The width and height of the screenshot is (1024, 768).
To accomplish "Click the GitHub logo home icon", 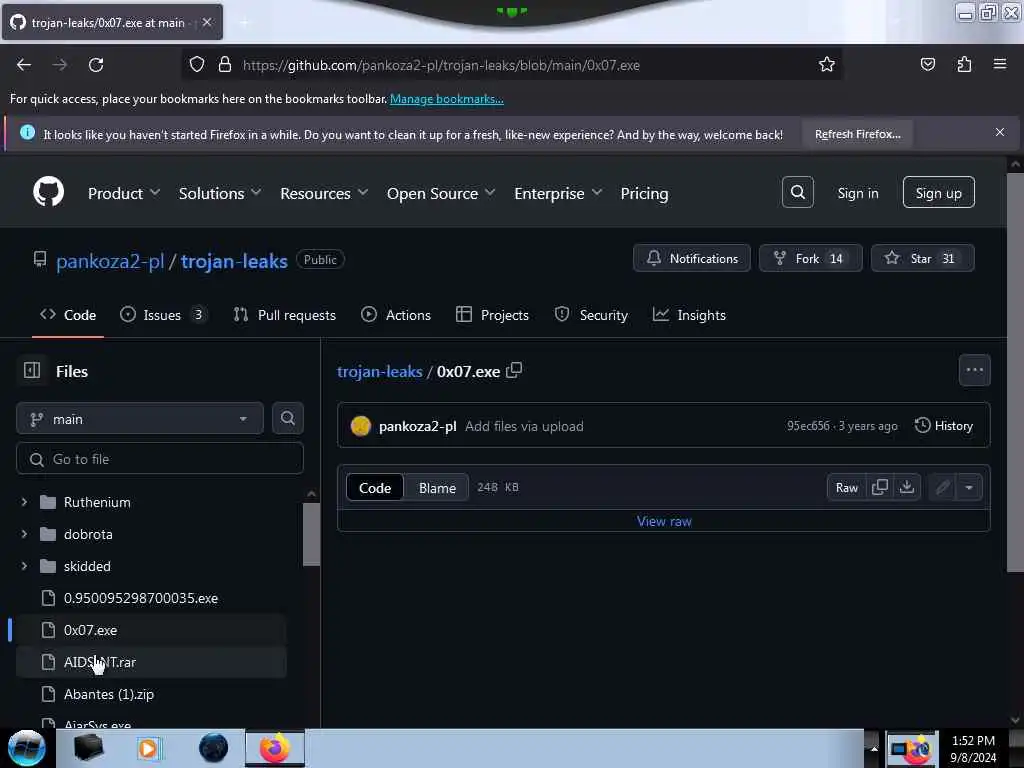I will pos(48,193).
